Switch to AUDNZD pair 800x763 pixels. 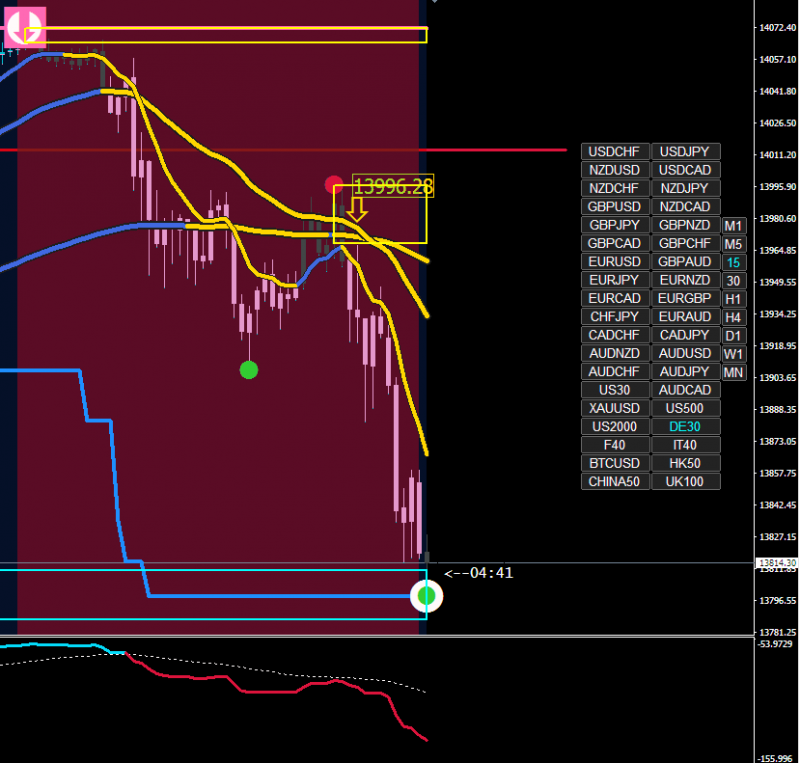point(615,354)
